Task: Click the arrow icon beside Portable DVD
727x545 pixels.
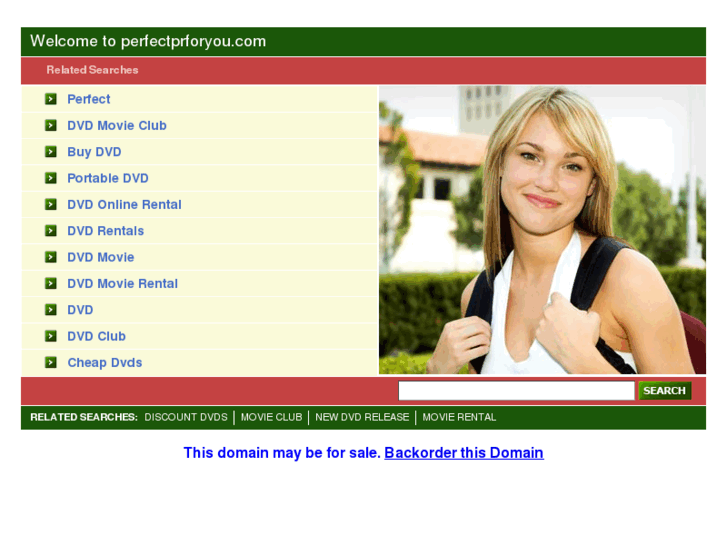Action: click(x=51, y=178)
